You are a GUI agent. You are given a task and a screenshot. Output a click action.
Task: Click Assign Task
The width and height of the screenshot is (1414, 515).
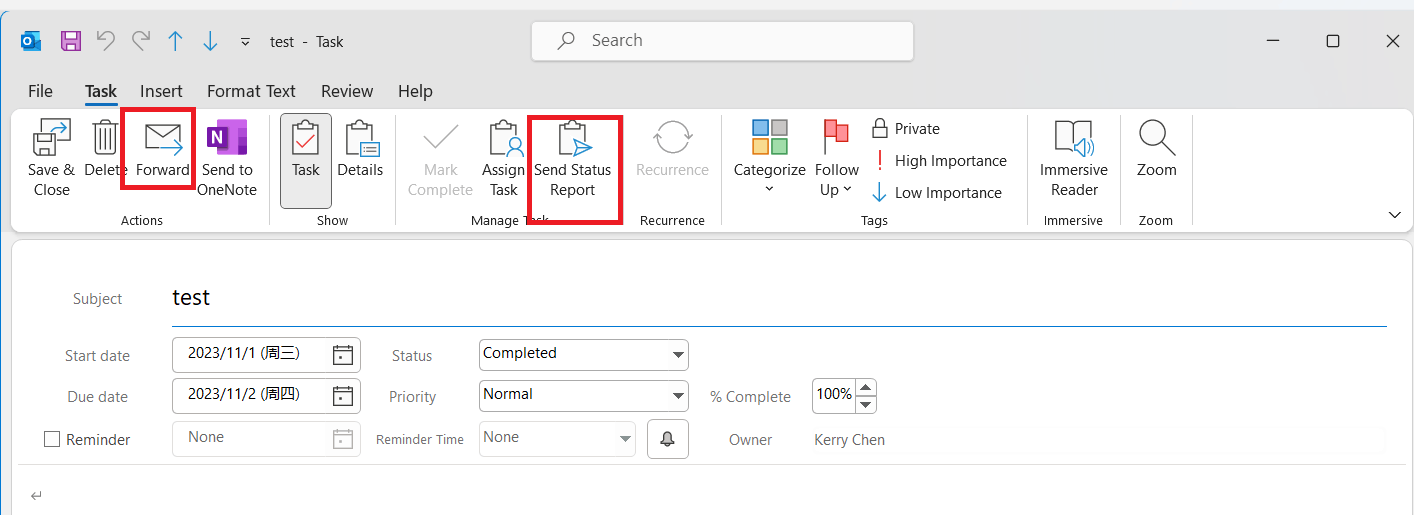pyautogui.click(x=504, y=160)
